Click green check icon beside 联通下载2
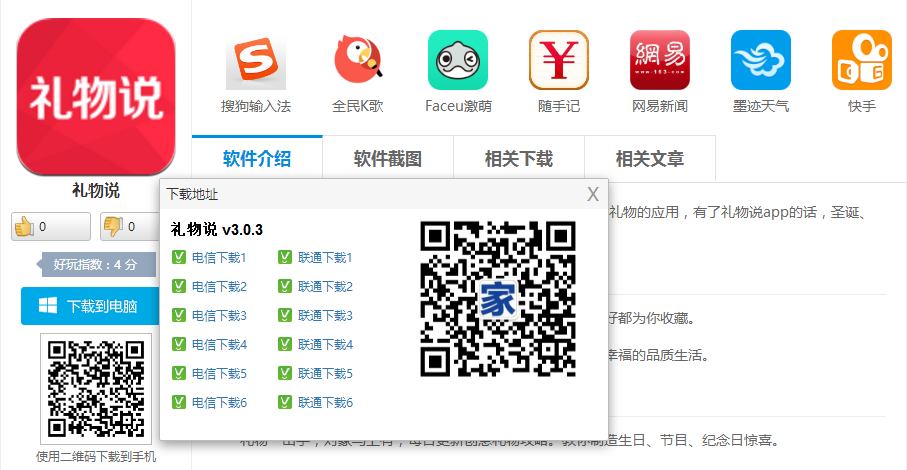The height and width of the screenshot is (470, 907). point(285,286)
